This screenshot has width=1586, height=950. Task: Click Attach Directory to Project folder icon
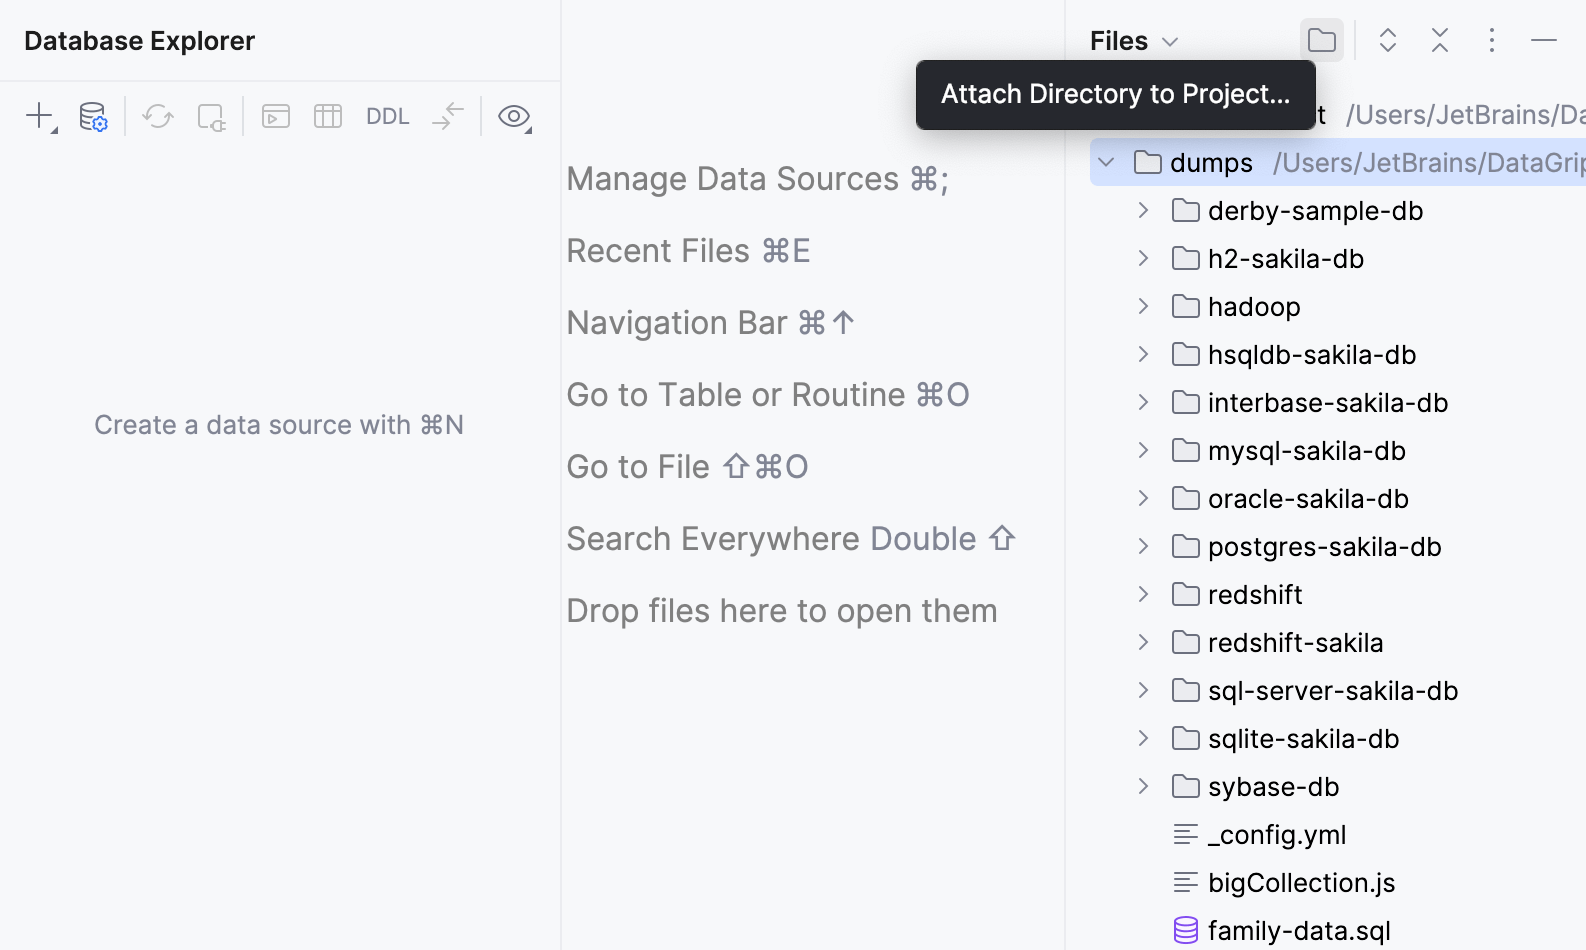[1322, 40]
